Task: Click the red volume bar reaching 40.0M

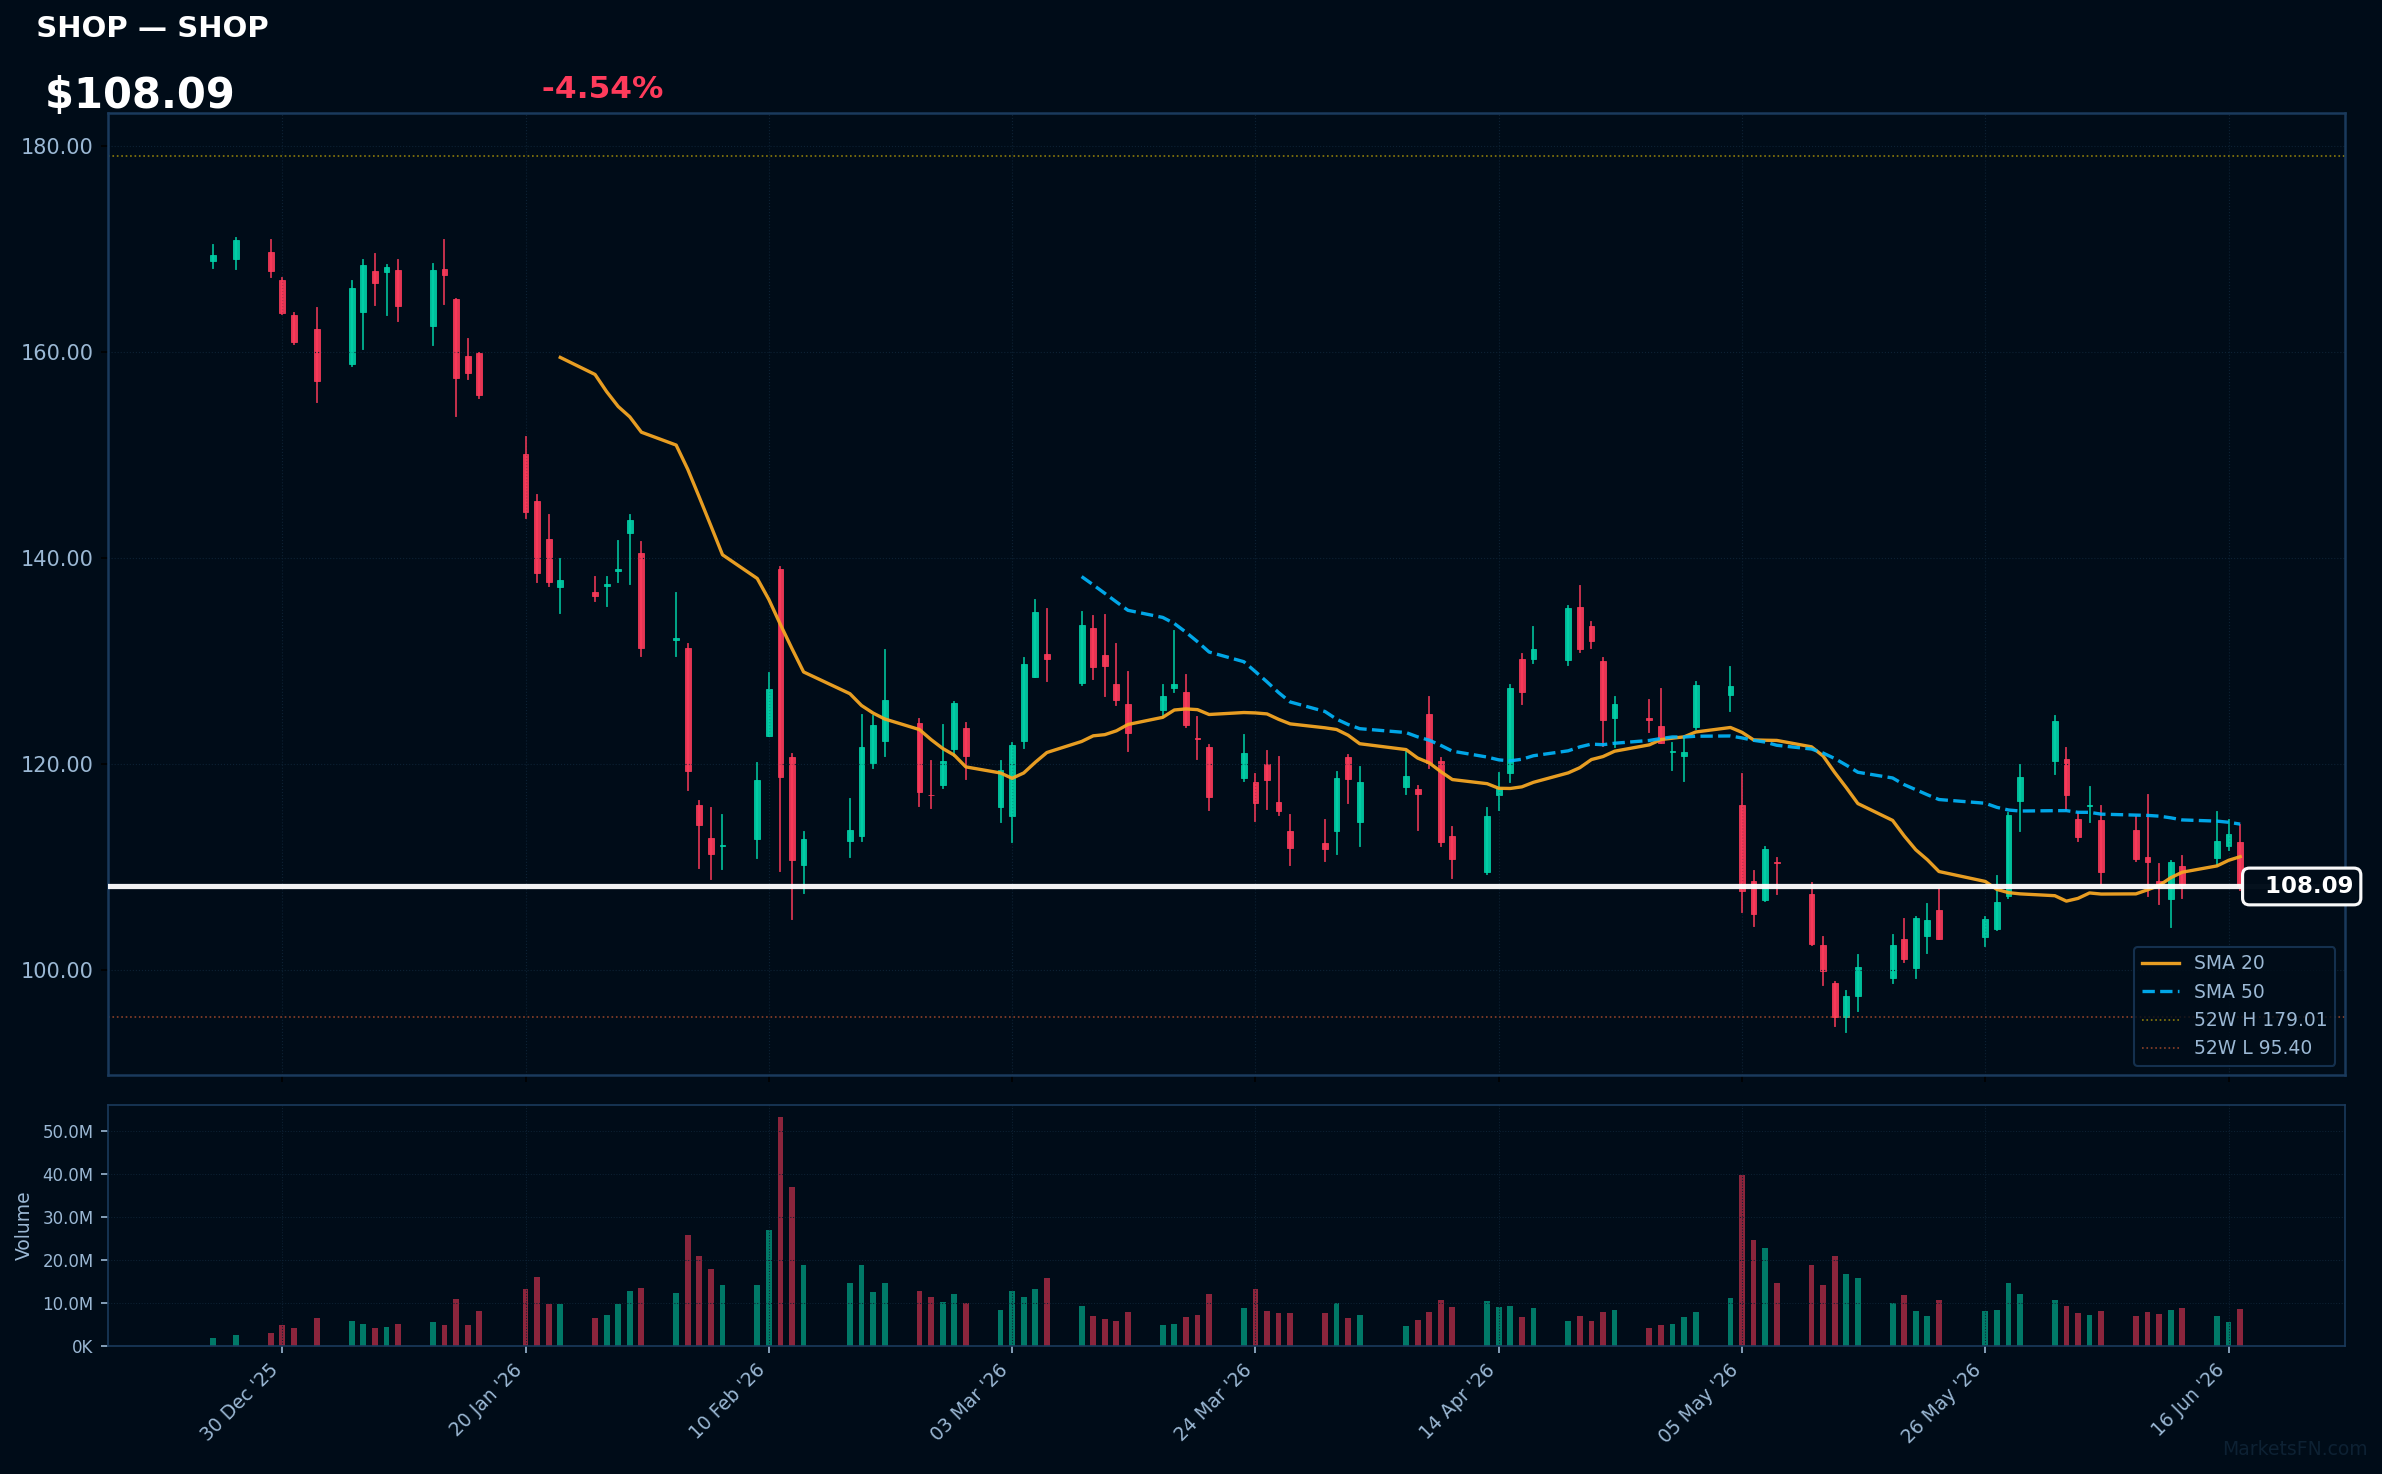Action: [1742, 1261]
